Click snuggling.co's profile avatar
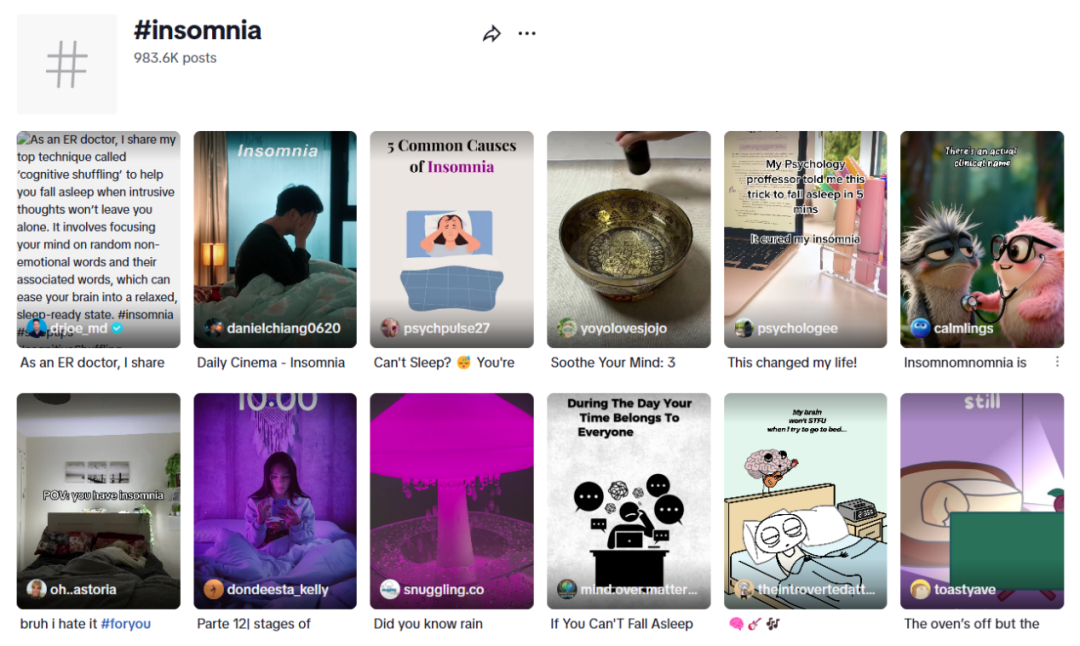Image resolution: width=1080 pixels, height=646 pixels. tap(390, 589)
